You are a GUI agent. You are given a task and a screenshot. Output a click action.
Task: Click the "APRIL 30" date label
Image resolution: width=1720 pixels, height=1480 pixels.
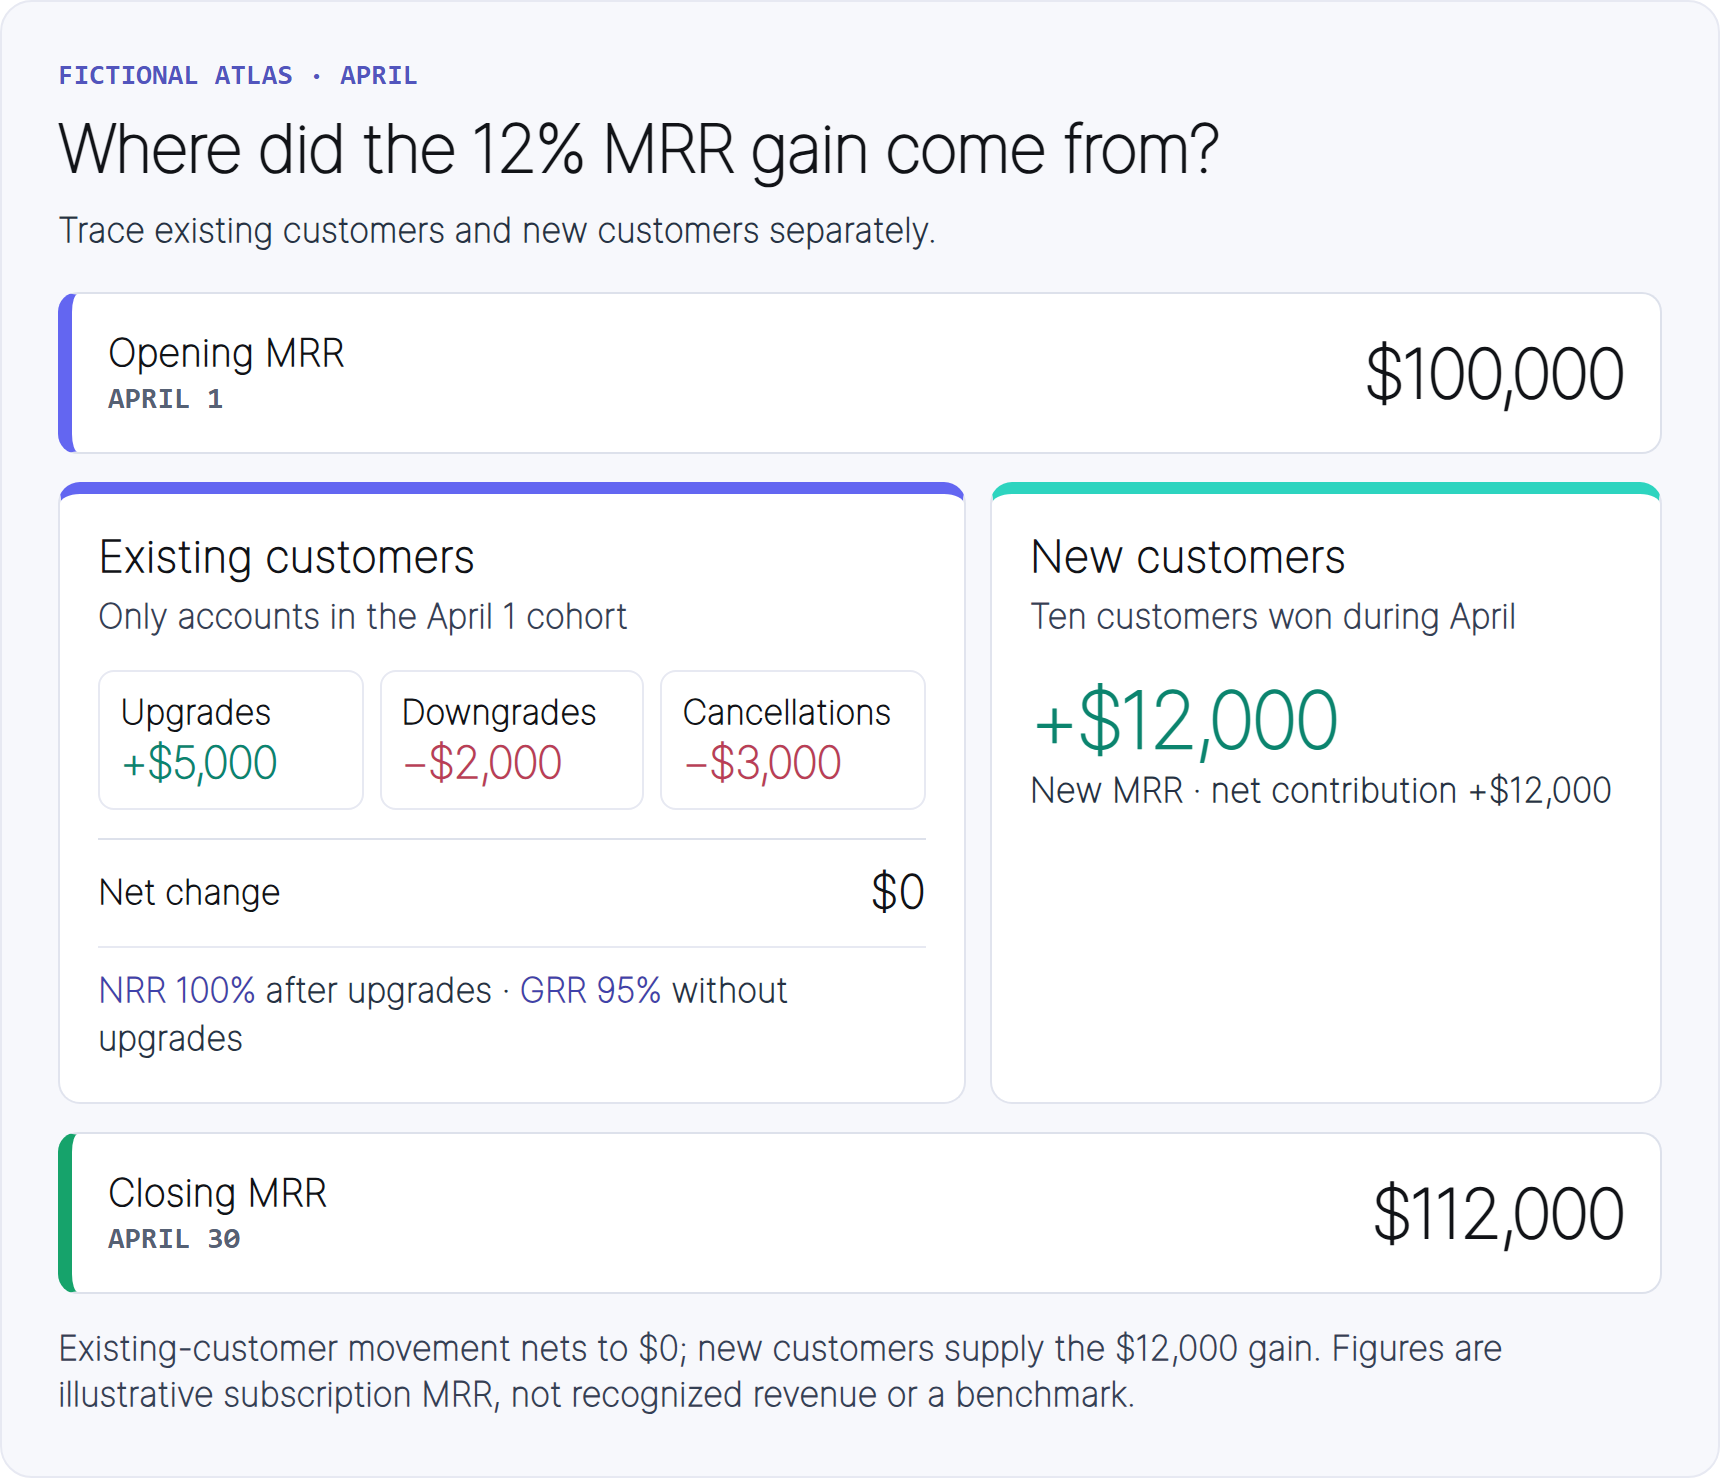(174, 1239)
